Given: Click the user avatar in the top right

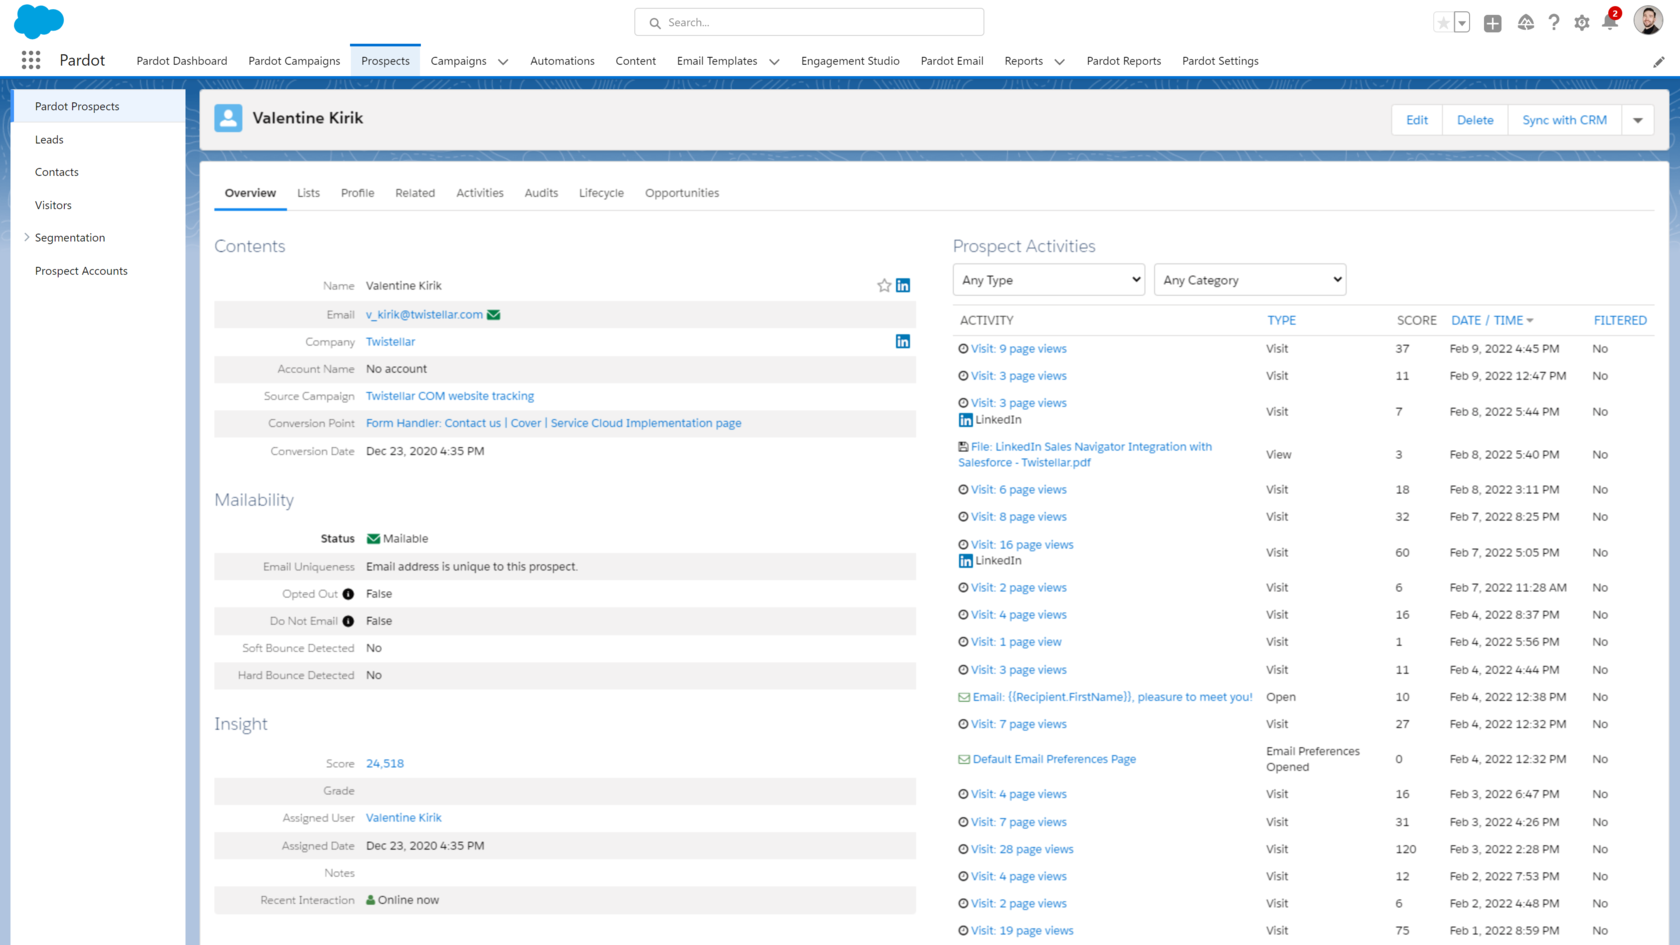Looking at the screenshot, I should [1647, 20].
